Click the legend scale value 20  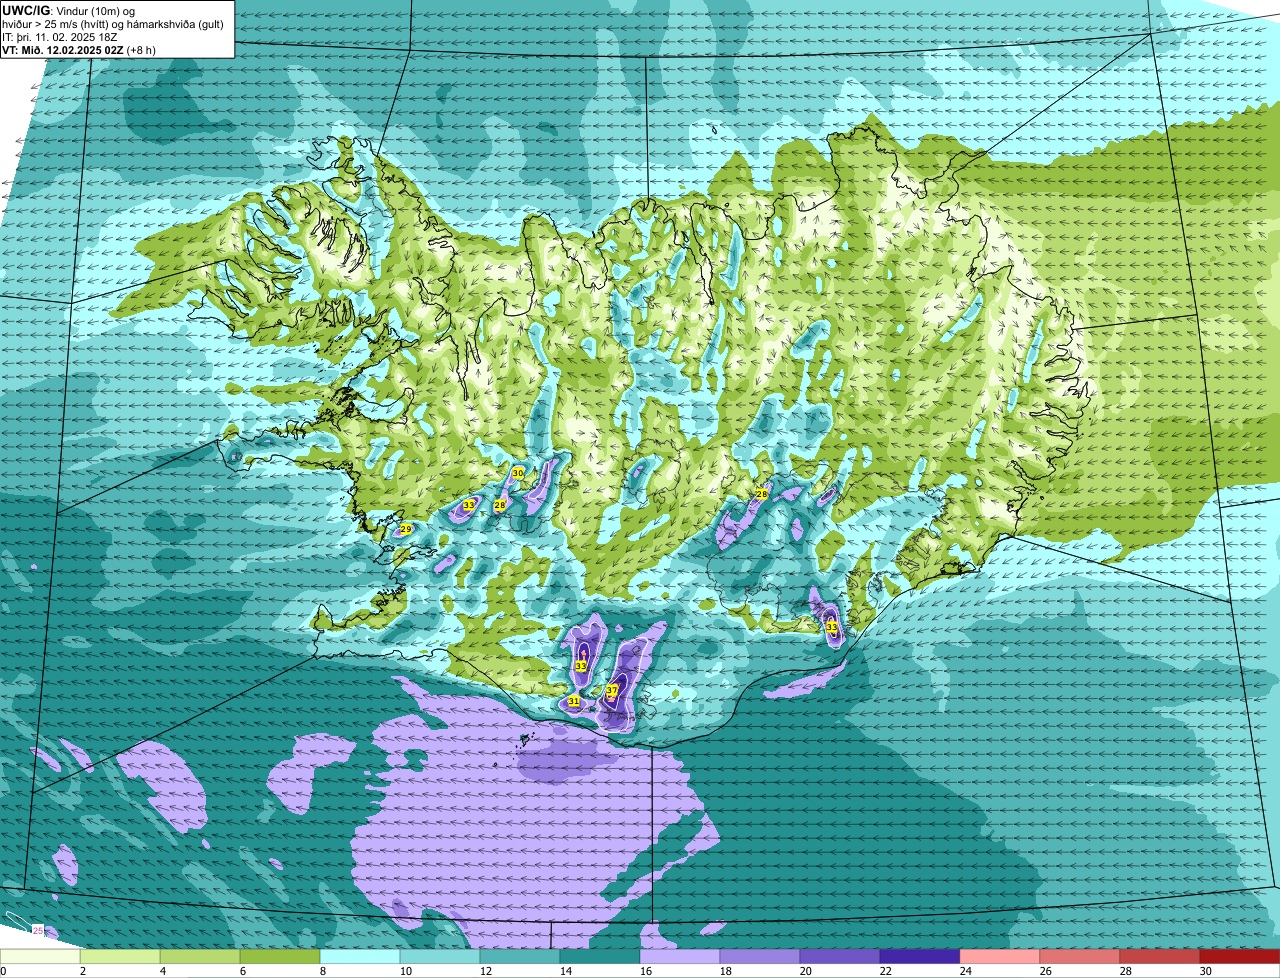(805, 971)
